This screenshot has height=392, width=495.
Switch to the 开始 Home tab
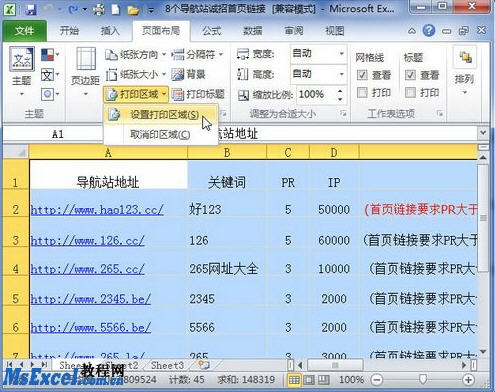click(x=69, y=31)
